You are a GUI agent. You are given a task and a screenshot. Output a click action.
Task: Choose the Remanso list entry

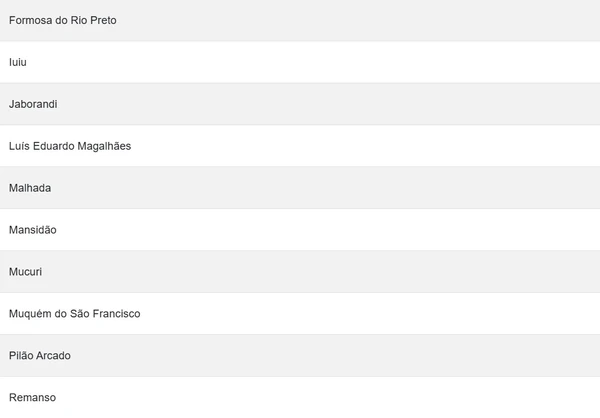click(x=300, y=398)
